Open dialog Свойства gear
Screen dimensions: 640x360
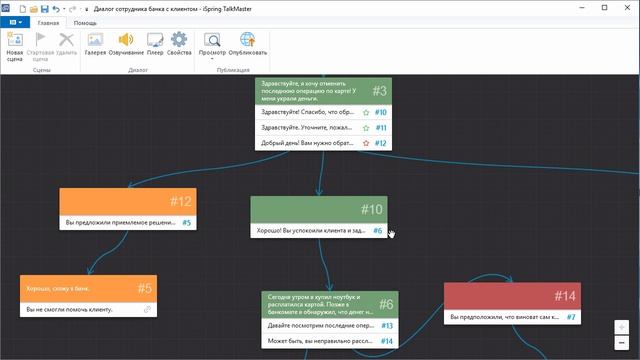click(179, 44)
